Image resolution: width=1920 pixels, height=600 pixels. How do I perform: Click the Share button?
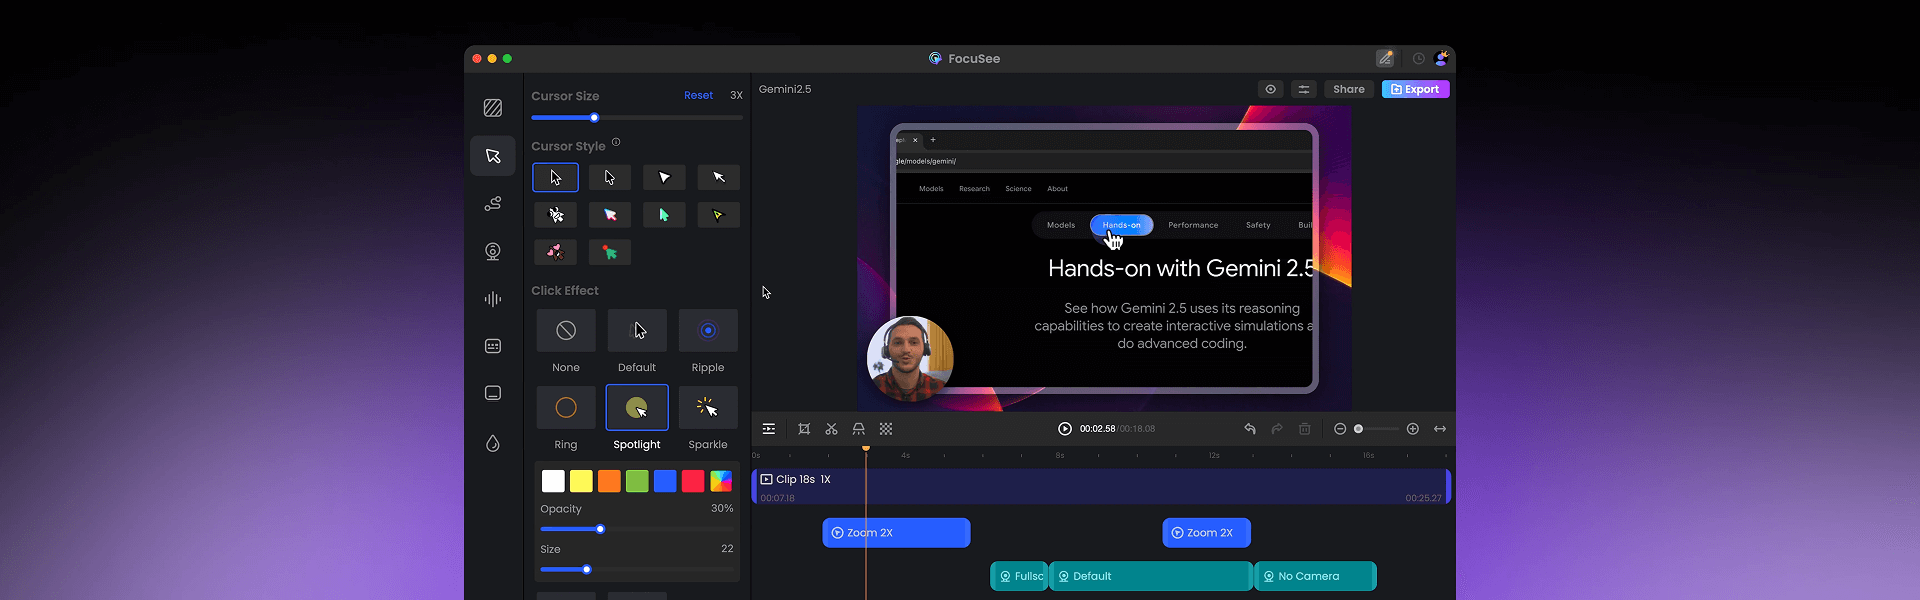pos(1349,89)
